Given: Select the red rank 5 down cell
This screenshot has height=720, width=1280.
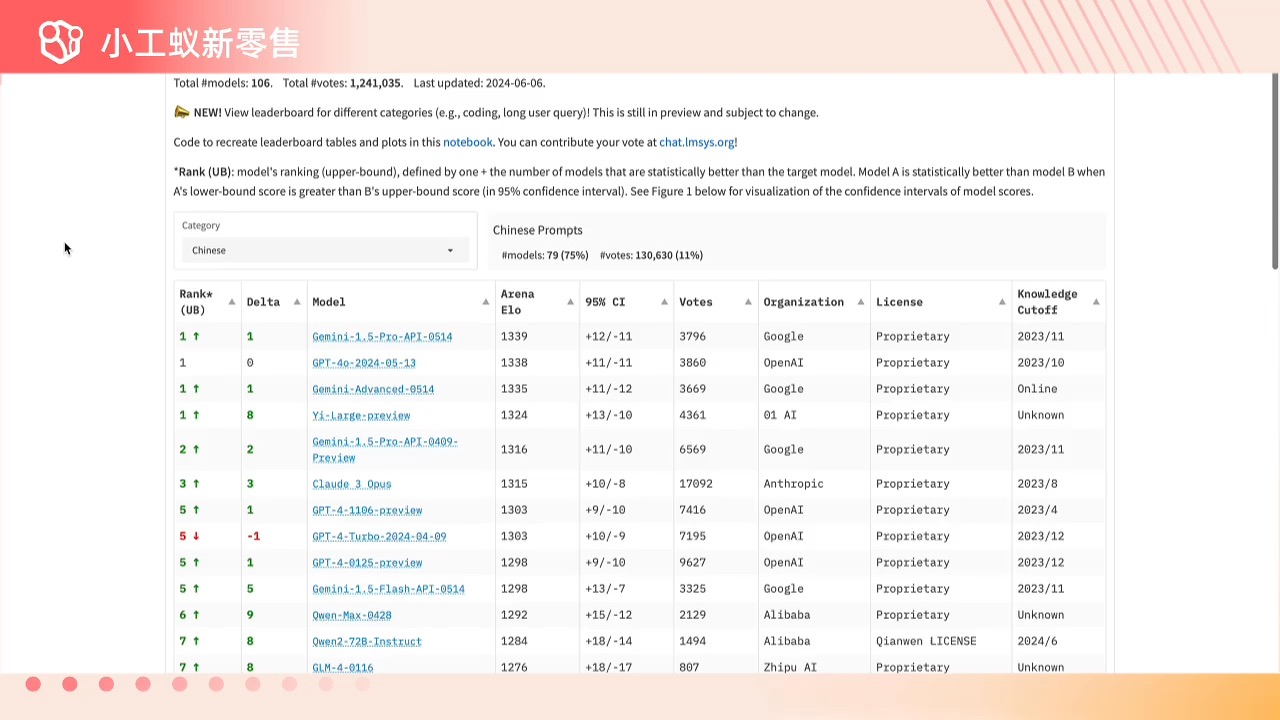Looking at the screenshot, I should [189, 536].
